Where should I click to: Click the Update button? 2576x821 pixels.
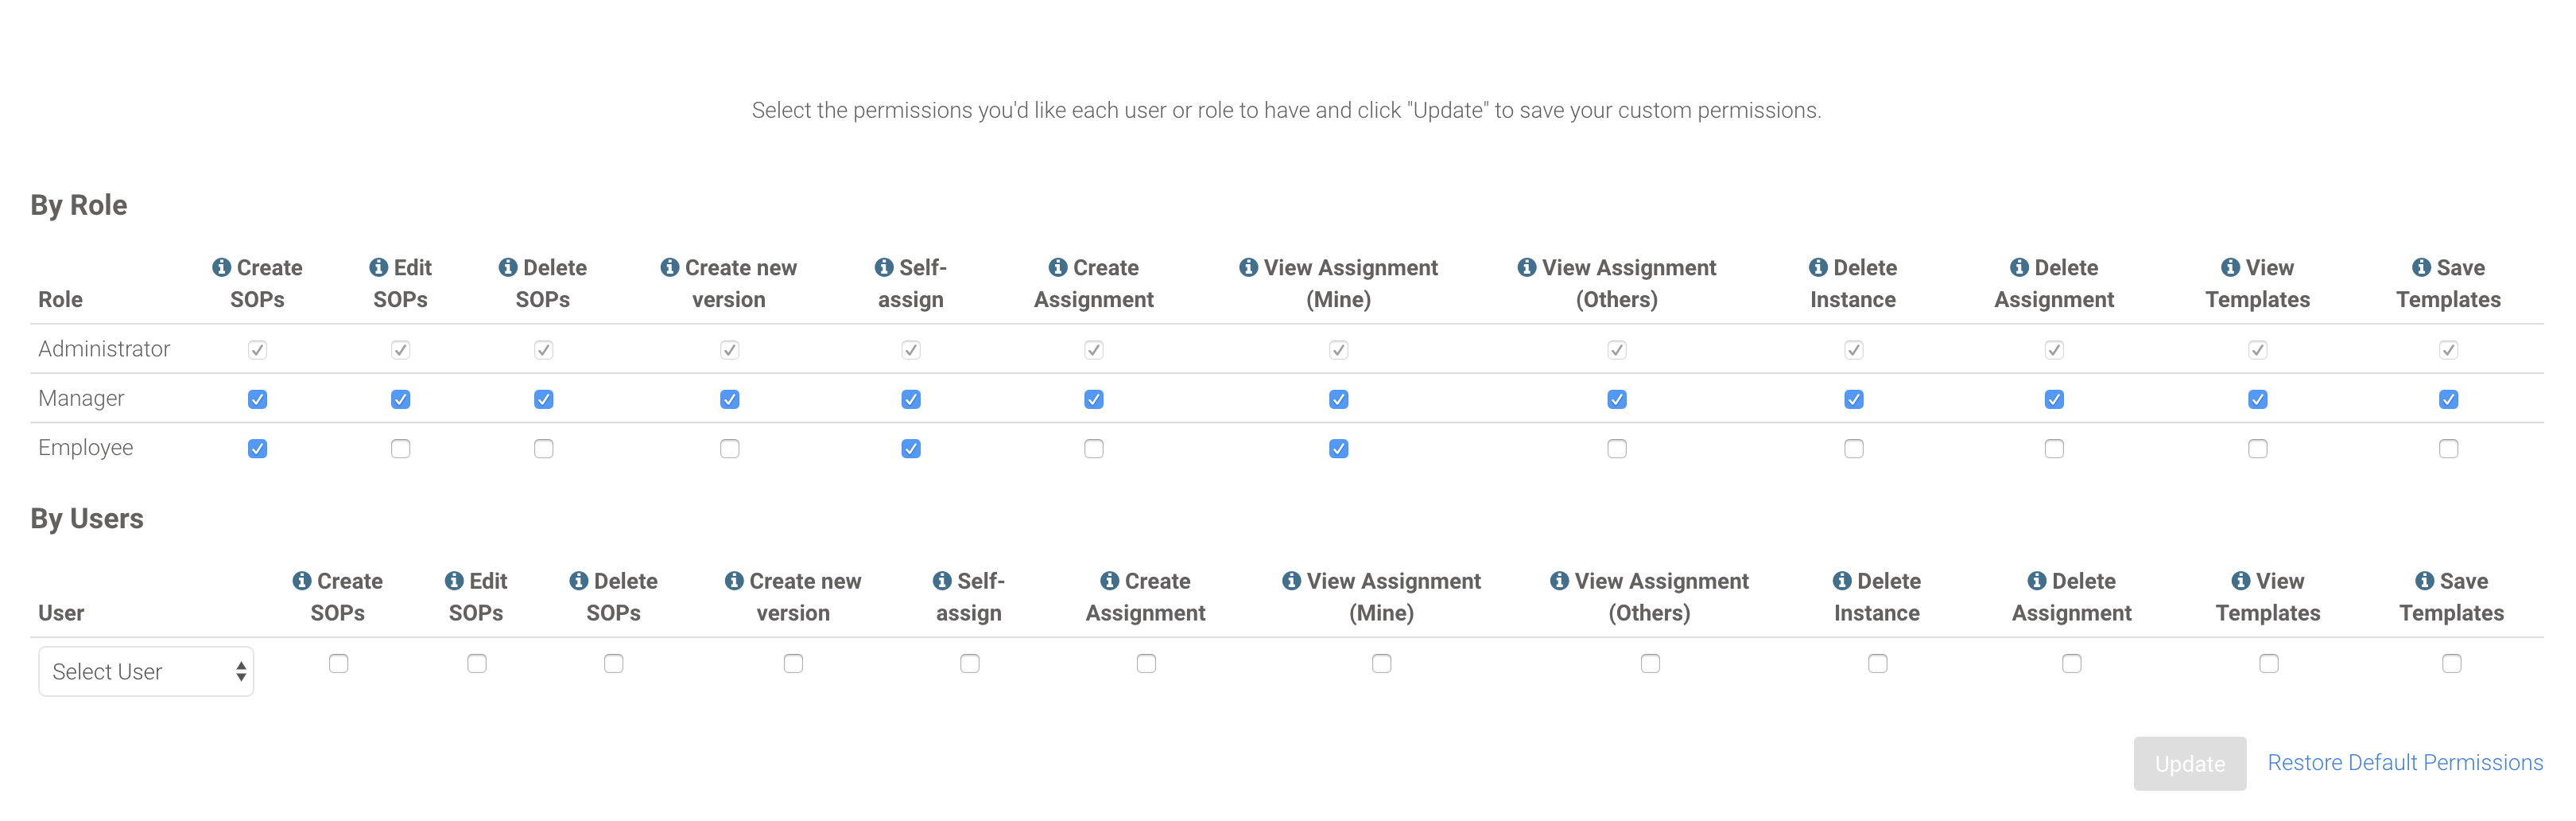coord(2190,763)
